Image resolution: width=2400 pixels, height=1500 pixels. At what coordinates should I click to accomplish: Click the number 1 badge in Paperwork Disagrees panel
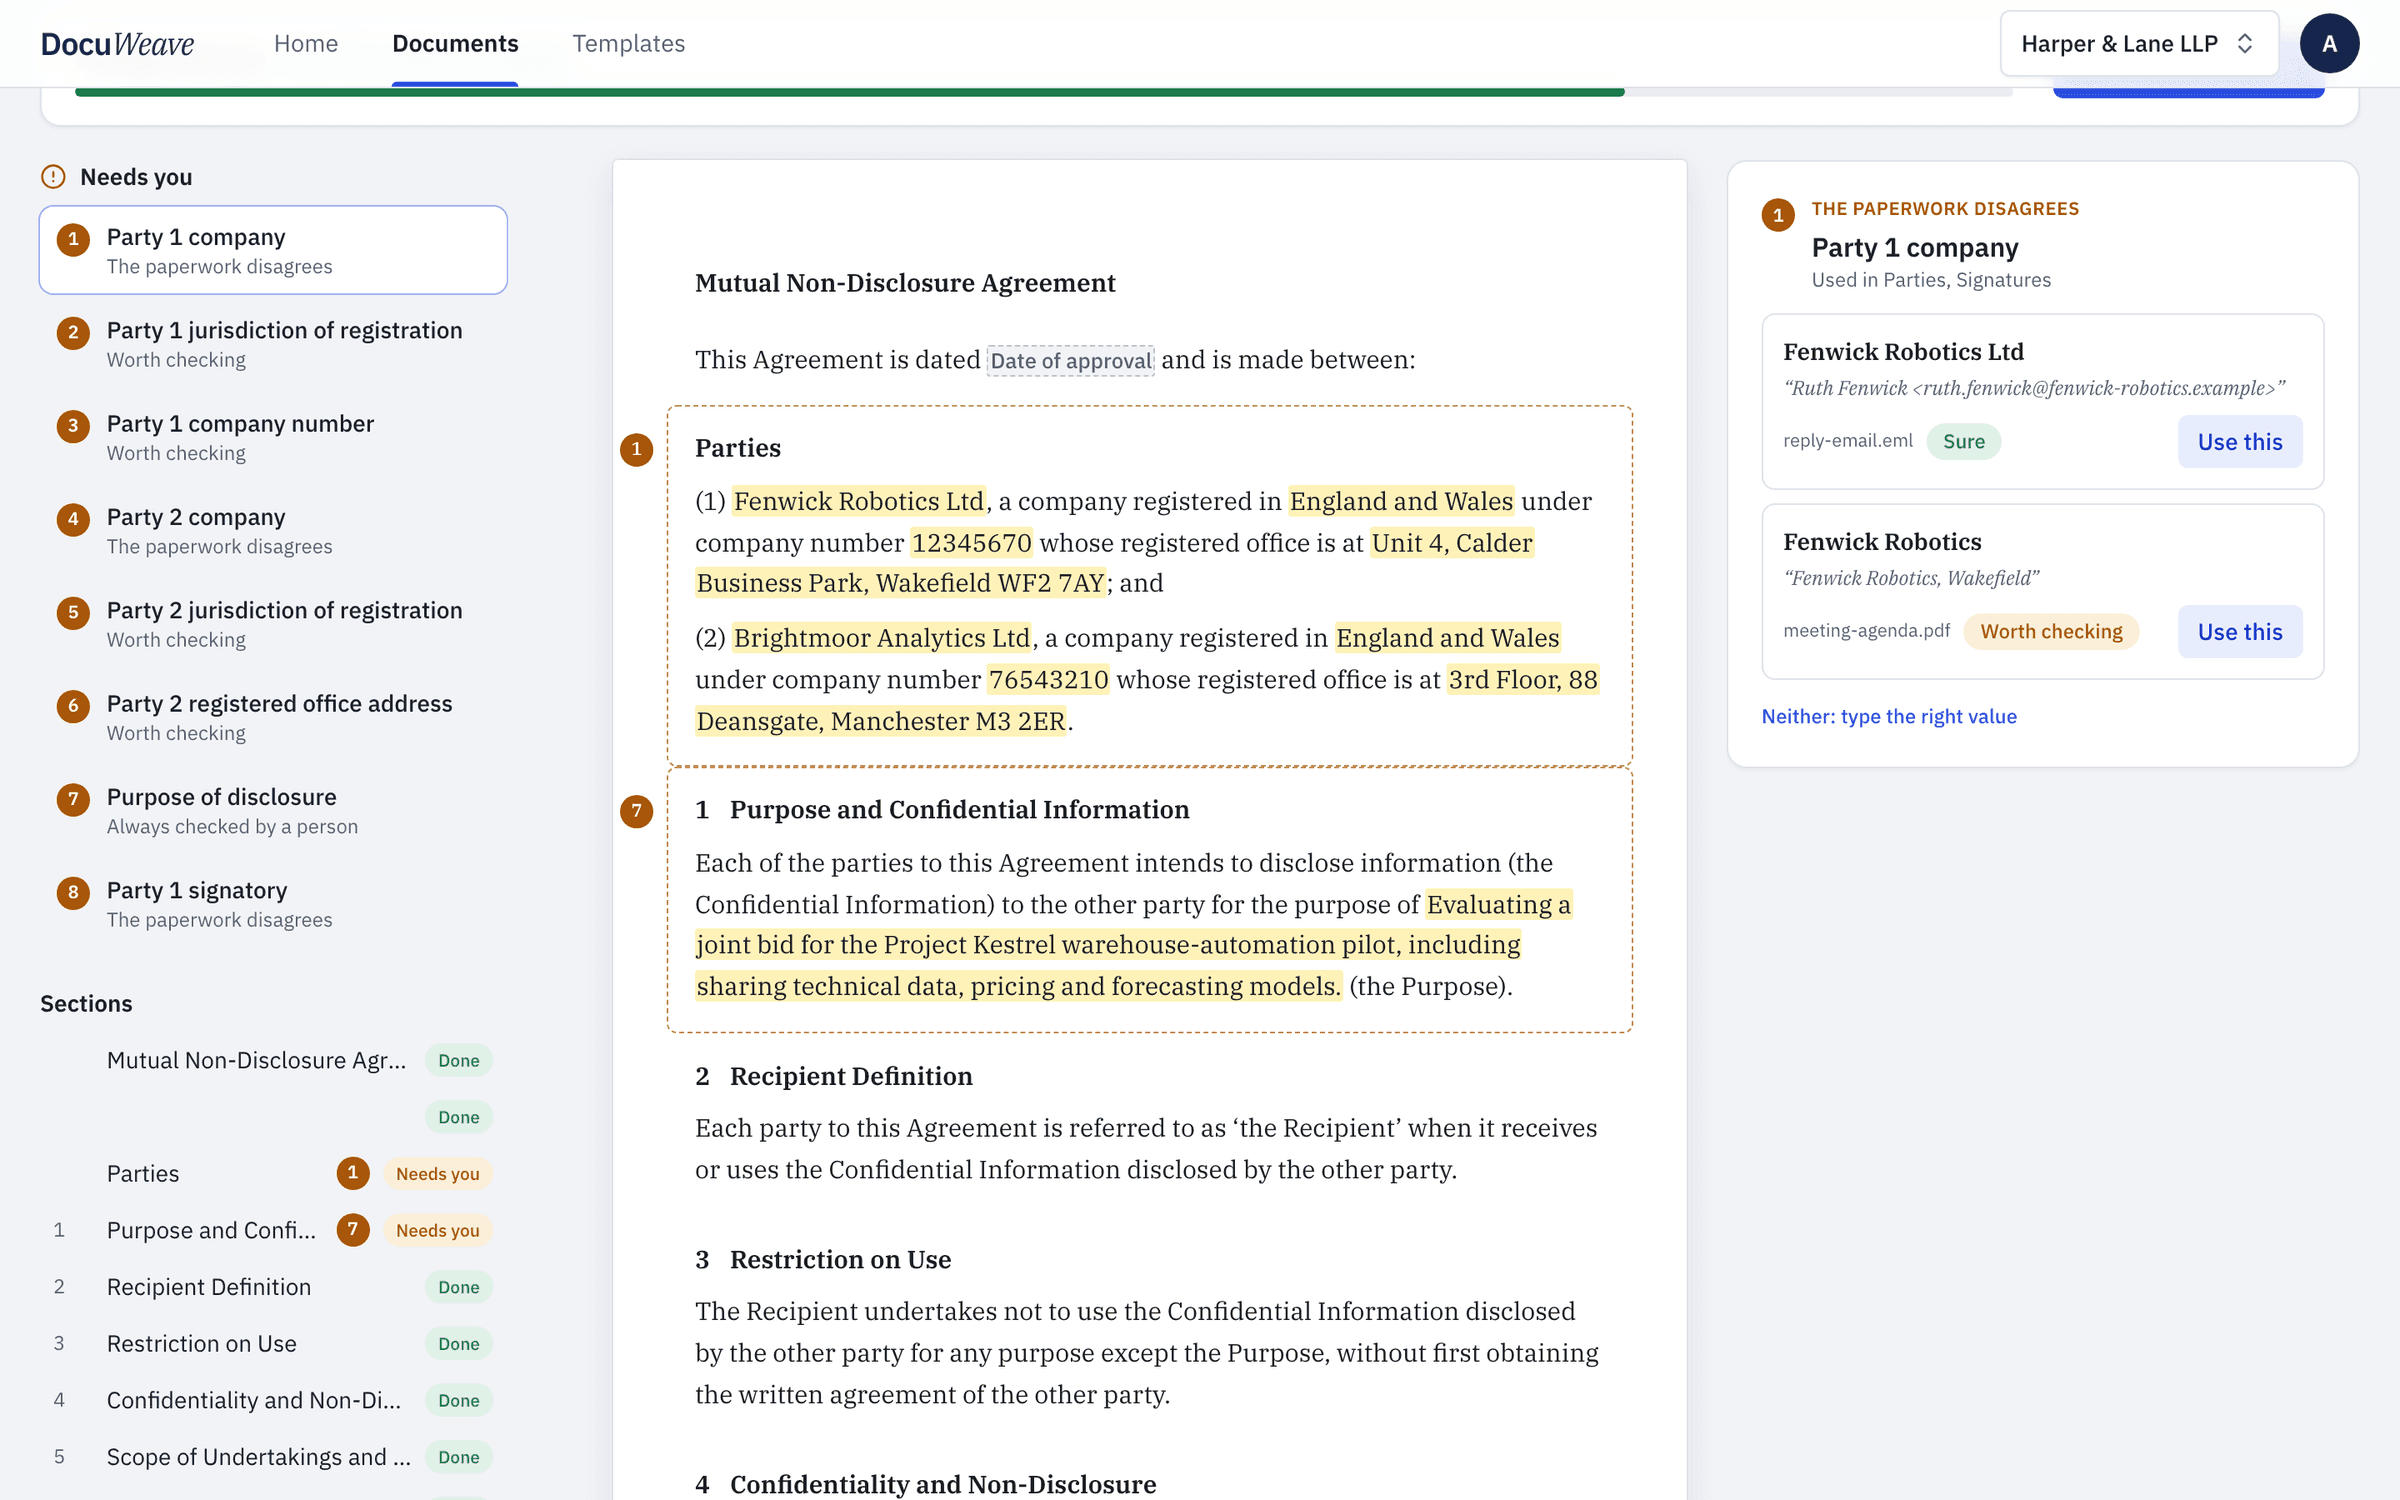click(1778, 215)
